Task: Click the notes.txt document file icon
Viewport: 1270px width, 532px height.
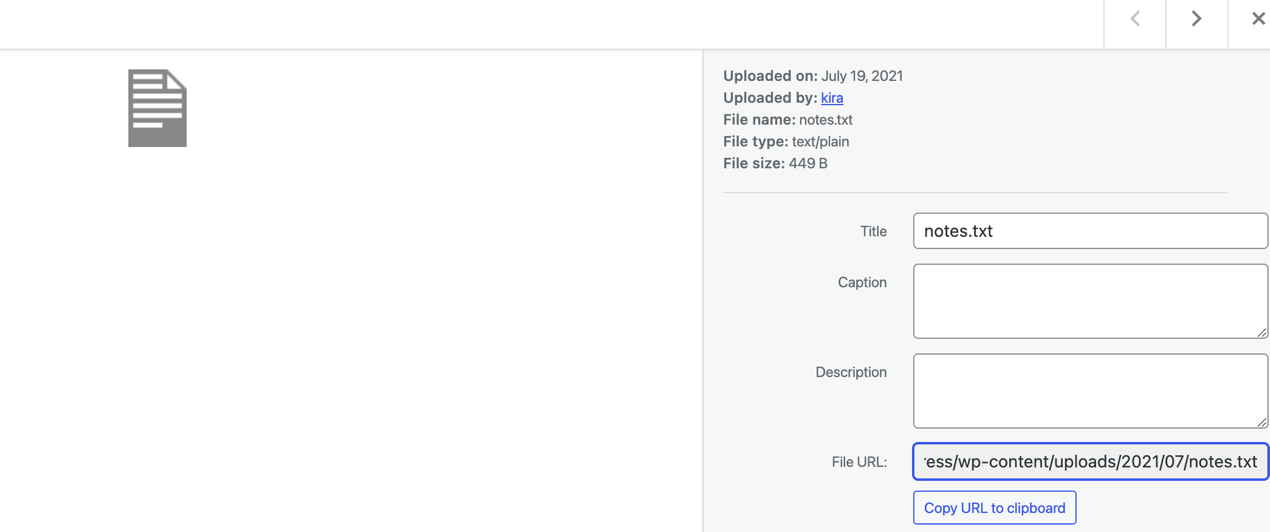Action: (157, 108)
